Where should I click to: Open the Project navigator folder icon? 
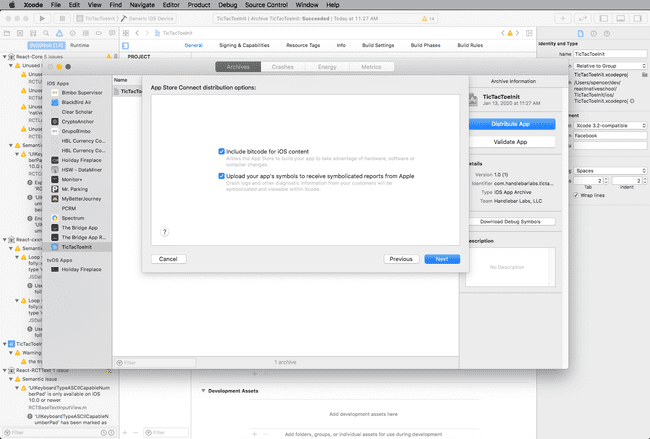point(7,33)
